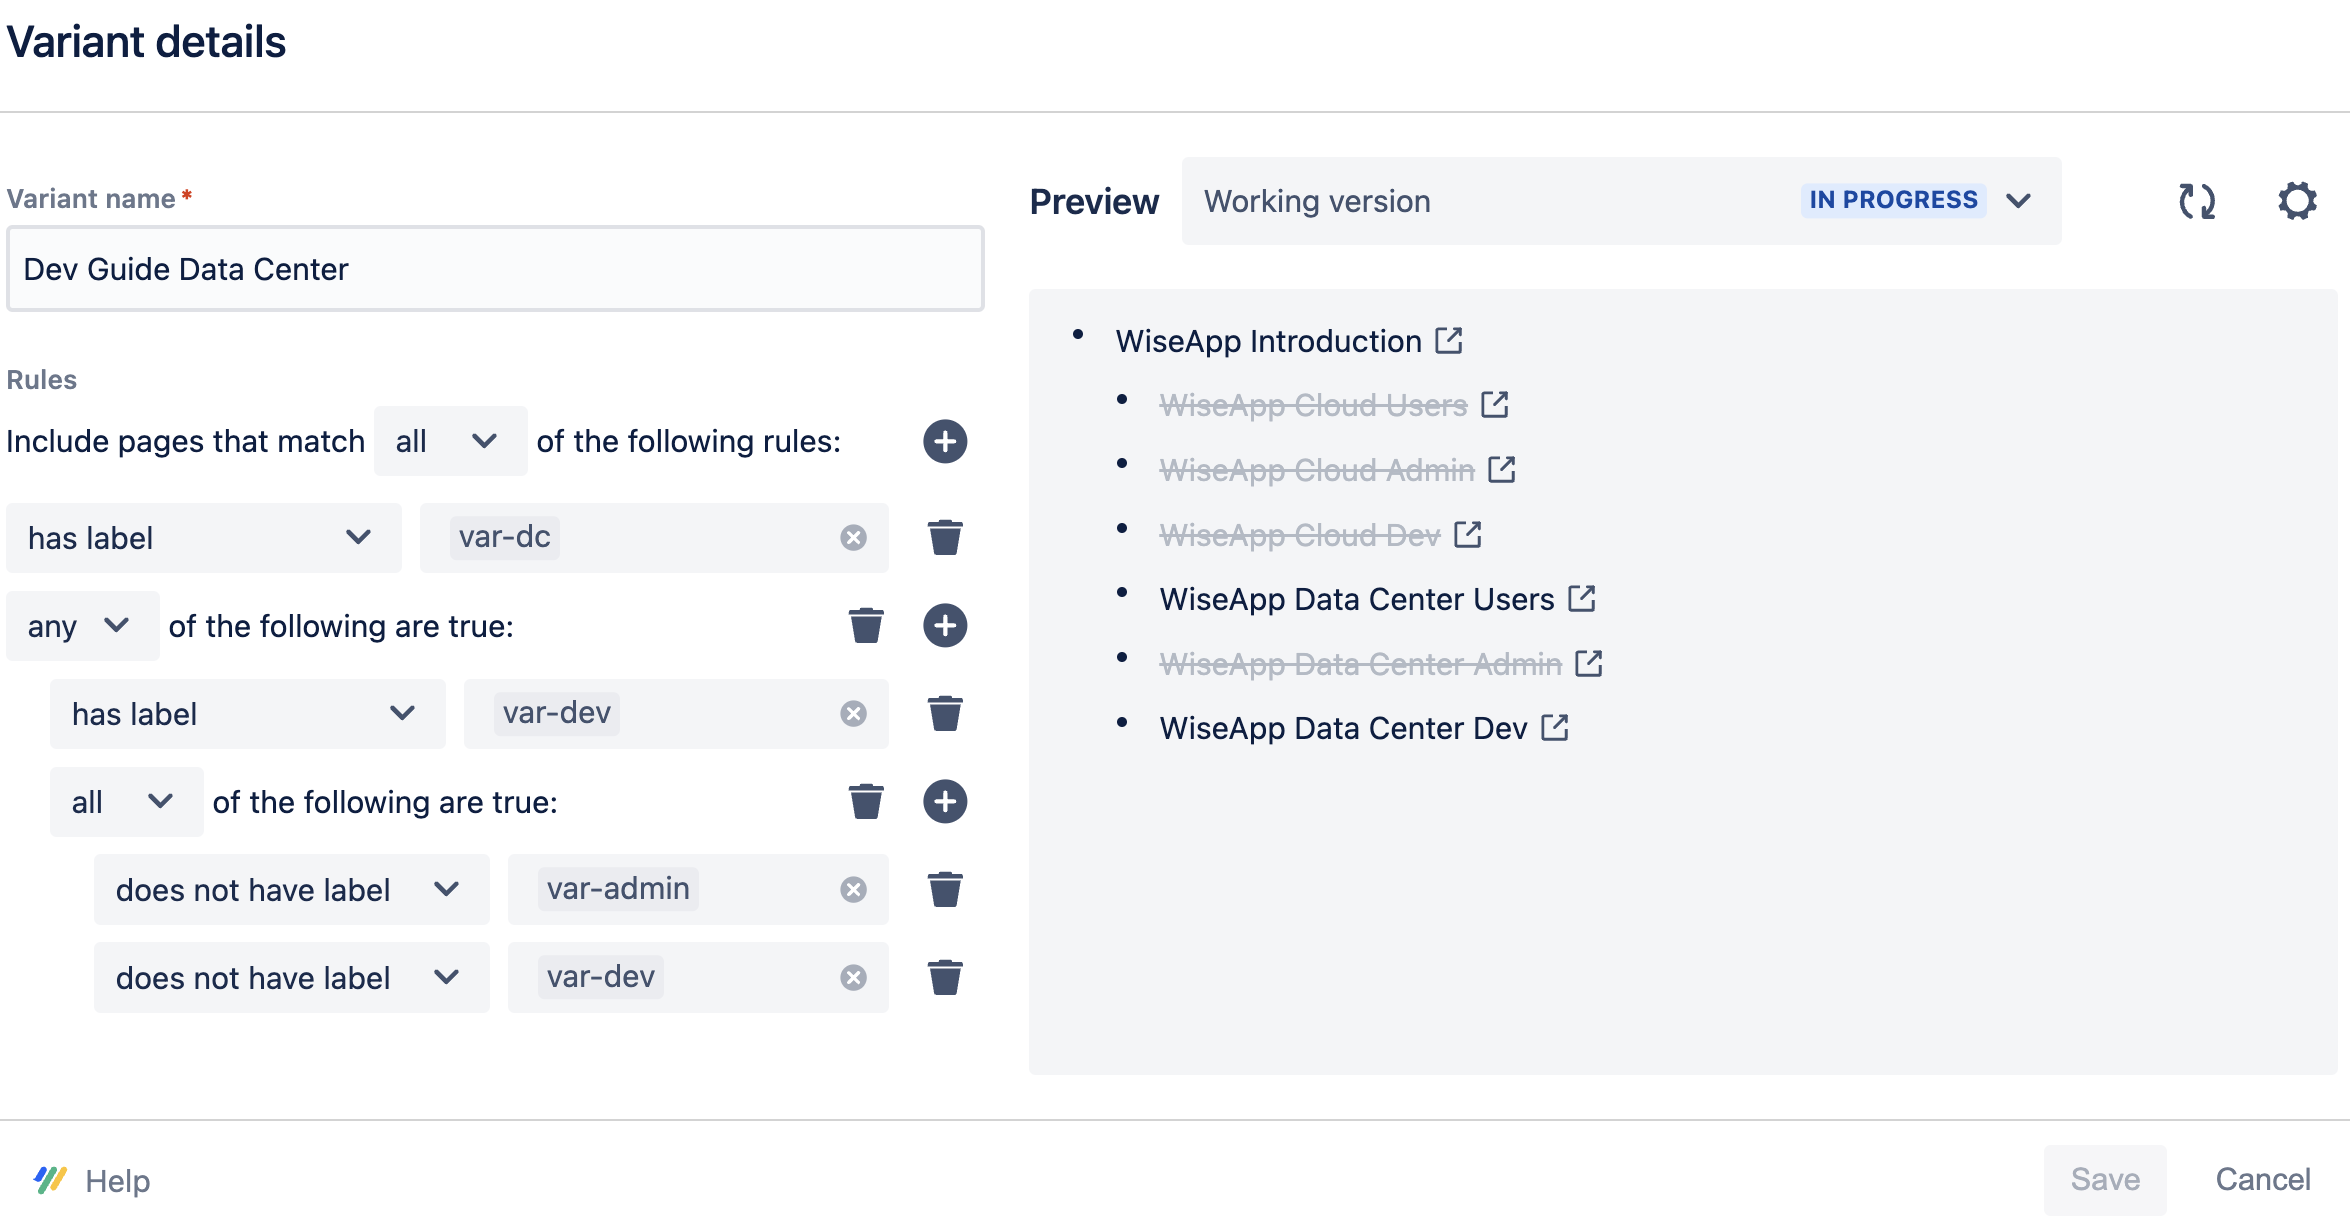This screenshot has height=1222, width=2350.
Task: Clear the var-dc label value
Action: coord(853,538)
